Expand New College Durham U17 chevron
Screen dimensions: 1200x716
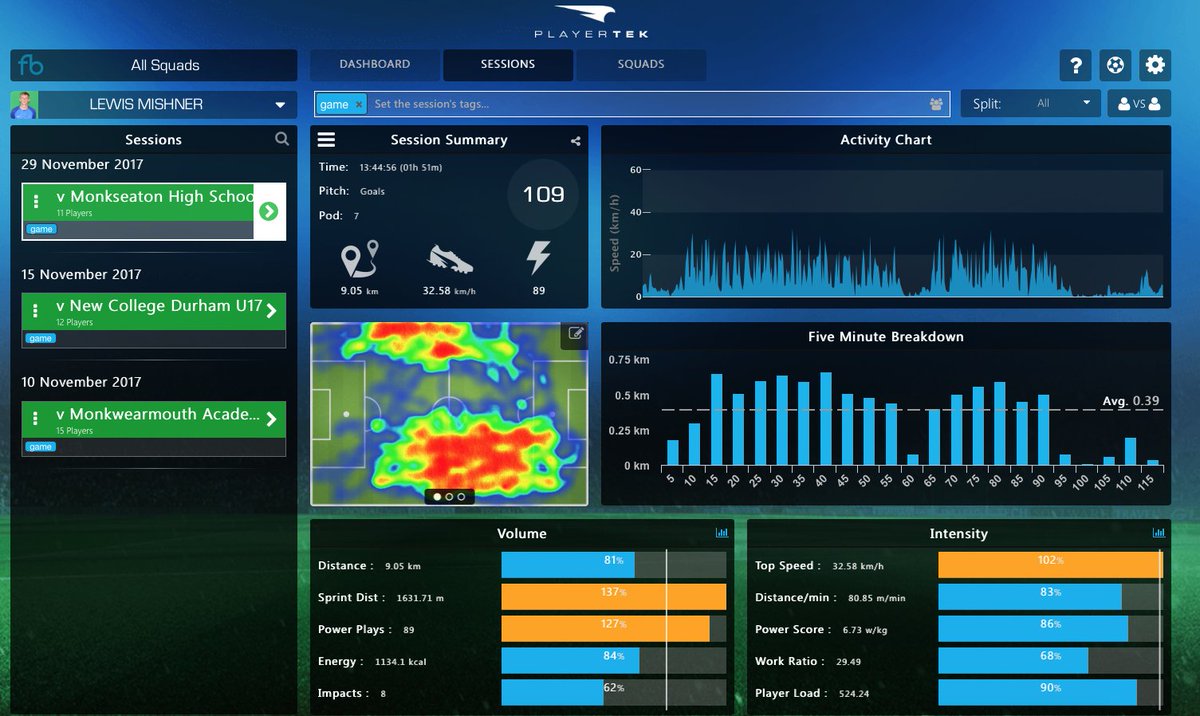[x=272, y=310]
